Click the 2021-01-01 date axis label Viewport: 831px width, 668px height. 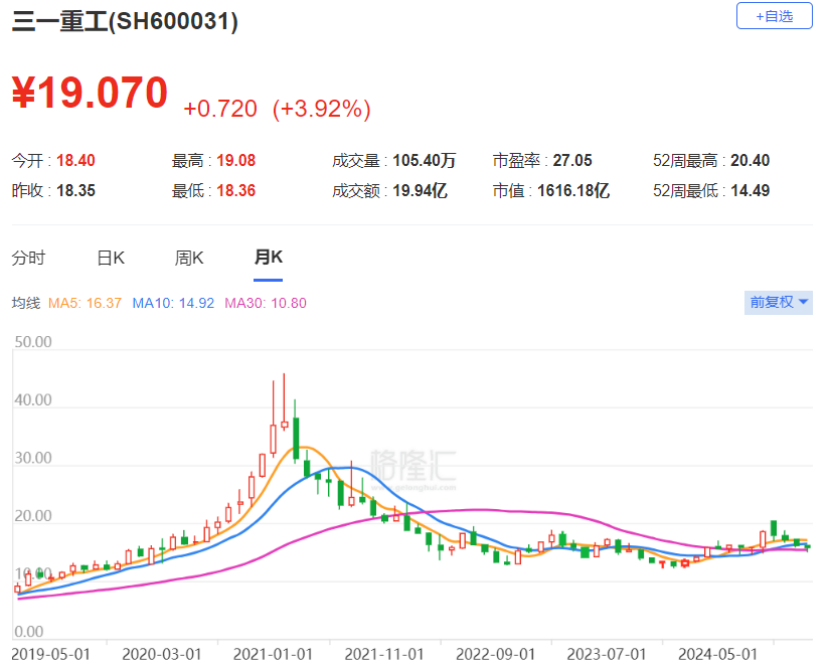[273, 654]
